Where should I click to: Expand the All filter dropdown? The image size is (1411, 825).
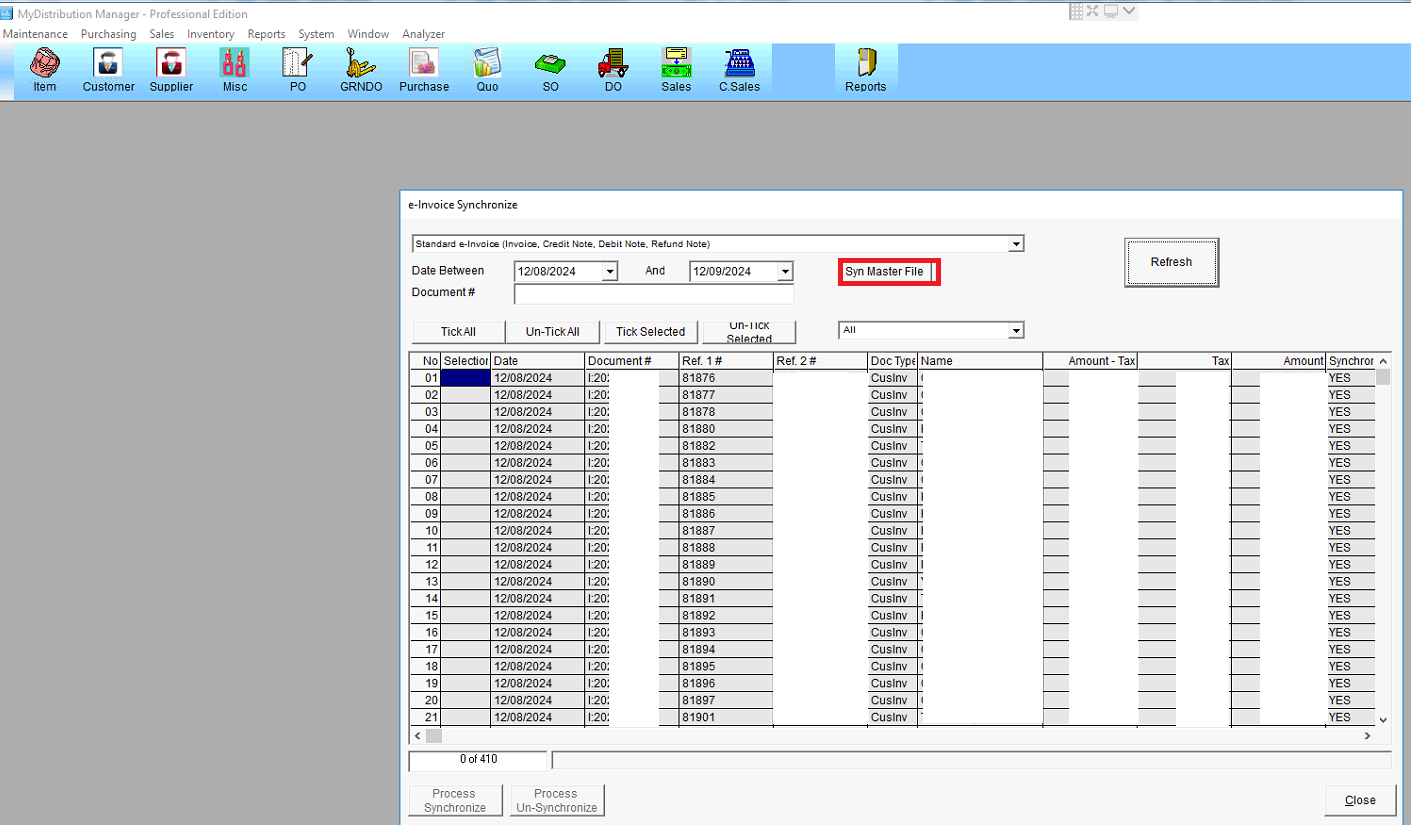1016,330
